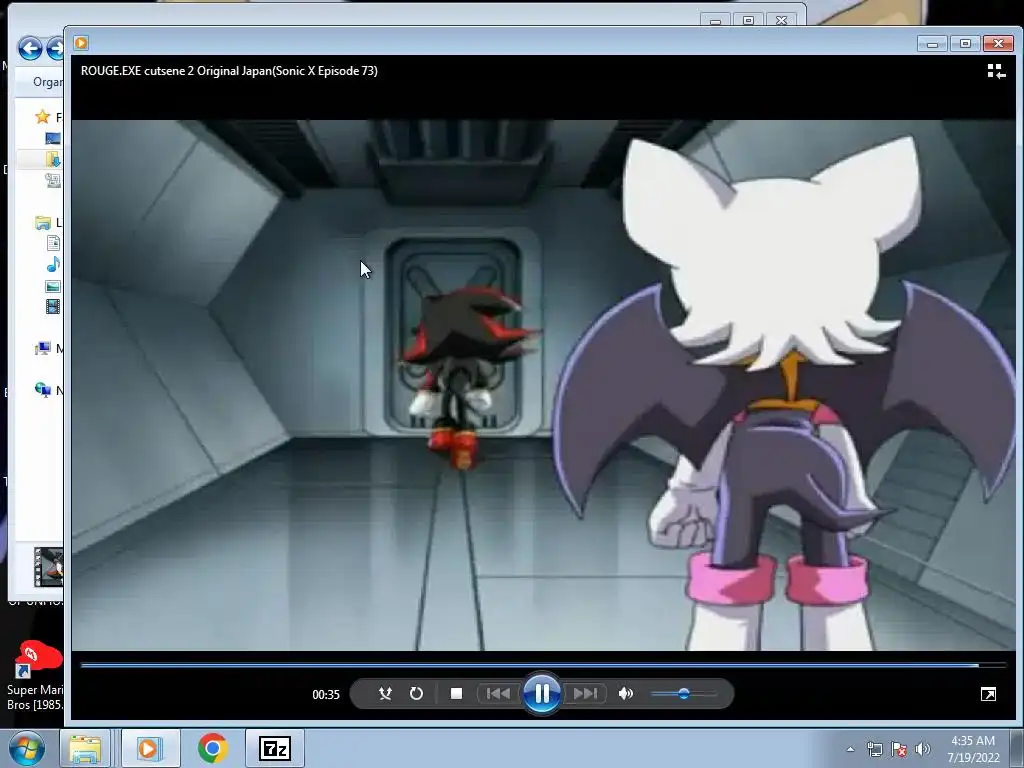Switch the player to full screen view
This screenshot has width=1024, height=768.
coord(988,694)
